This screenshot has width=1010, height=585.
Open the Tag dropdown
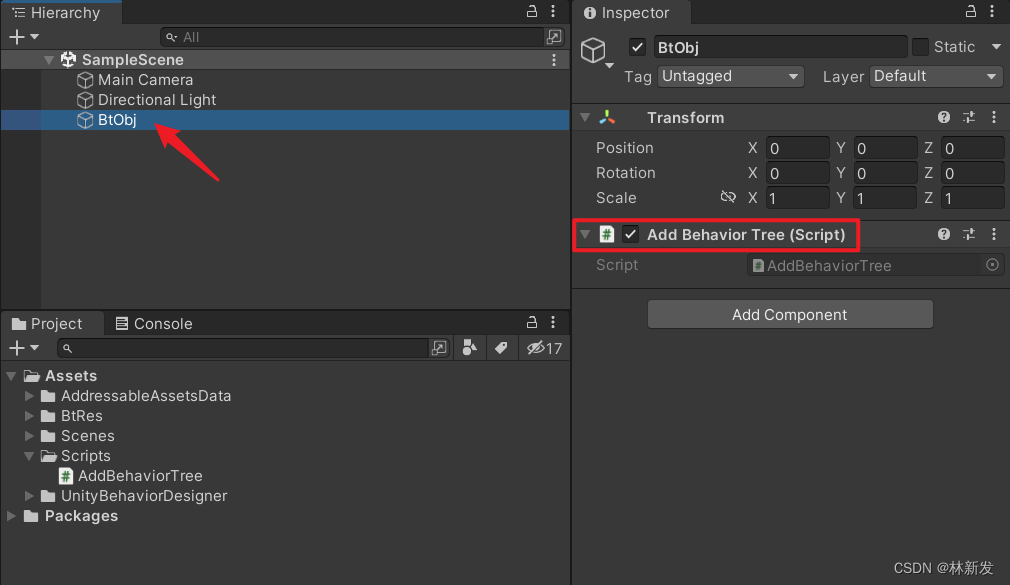pos(730,77)
